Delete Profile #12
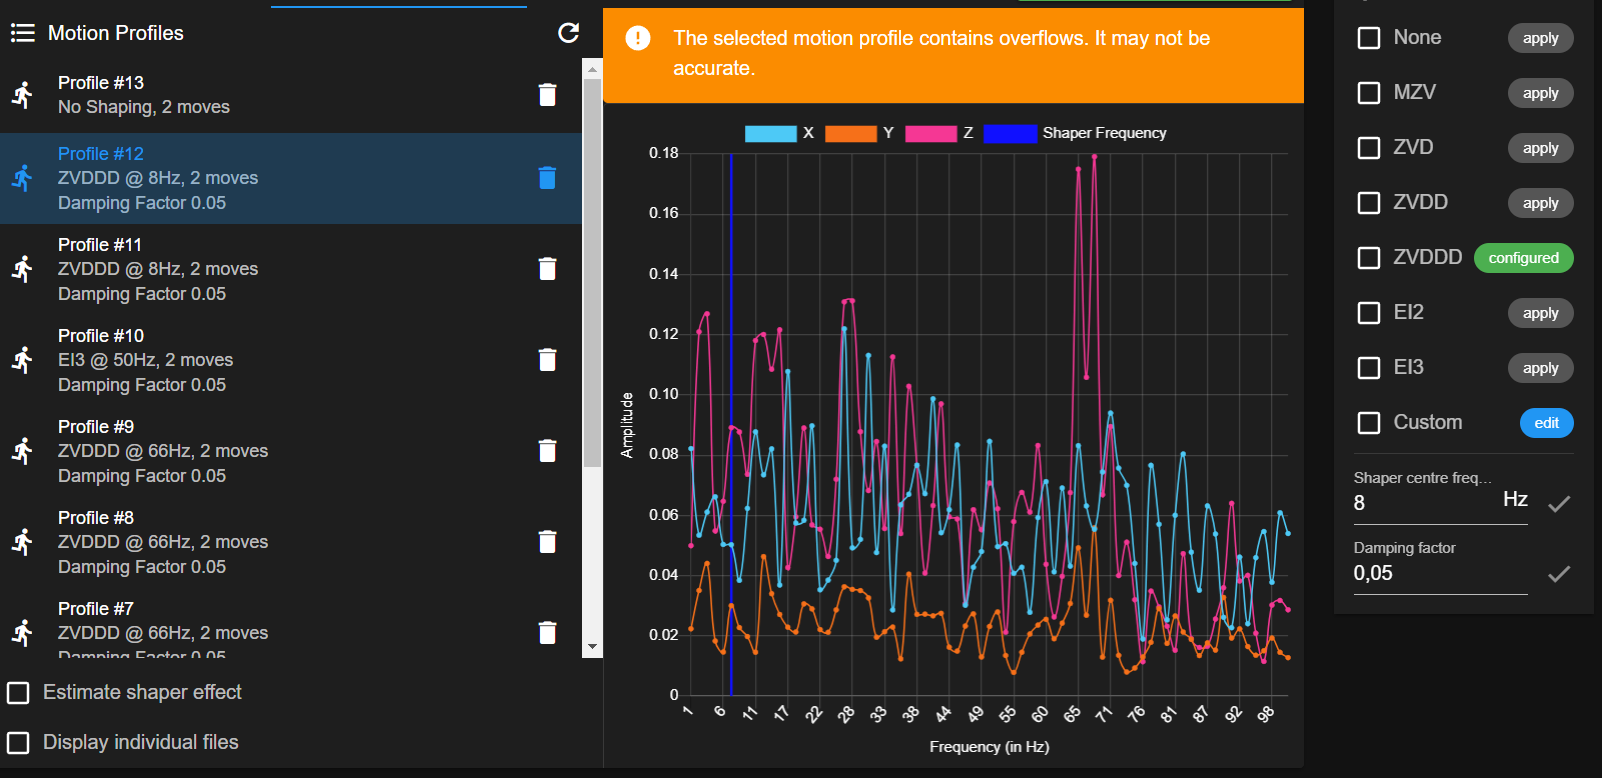 [x=547, y=178]
